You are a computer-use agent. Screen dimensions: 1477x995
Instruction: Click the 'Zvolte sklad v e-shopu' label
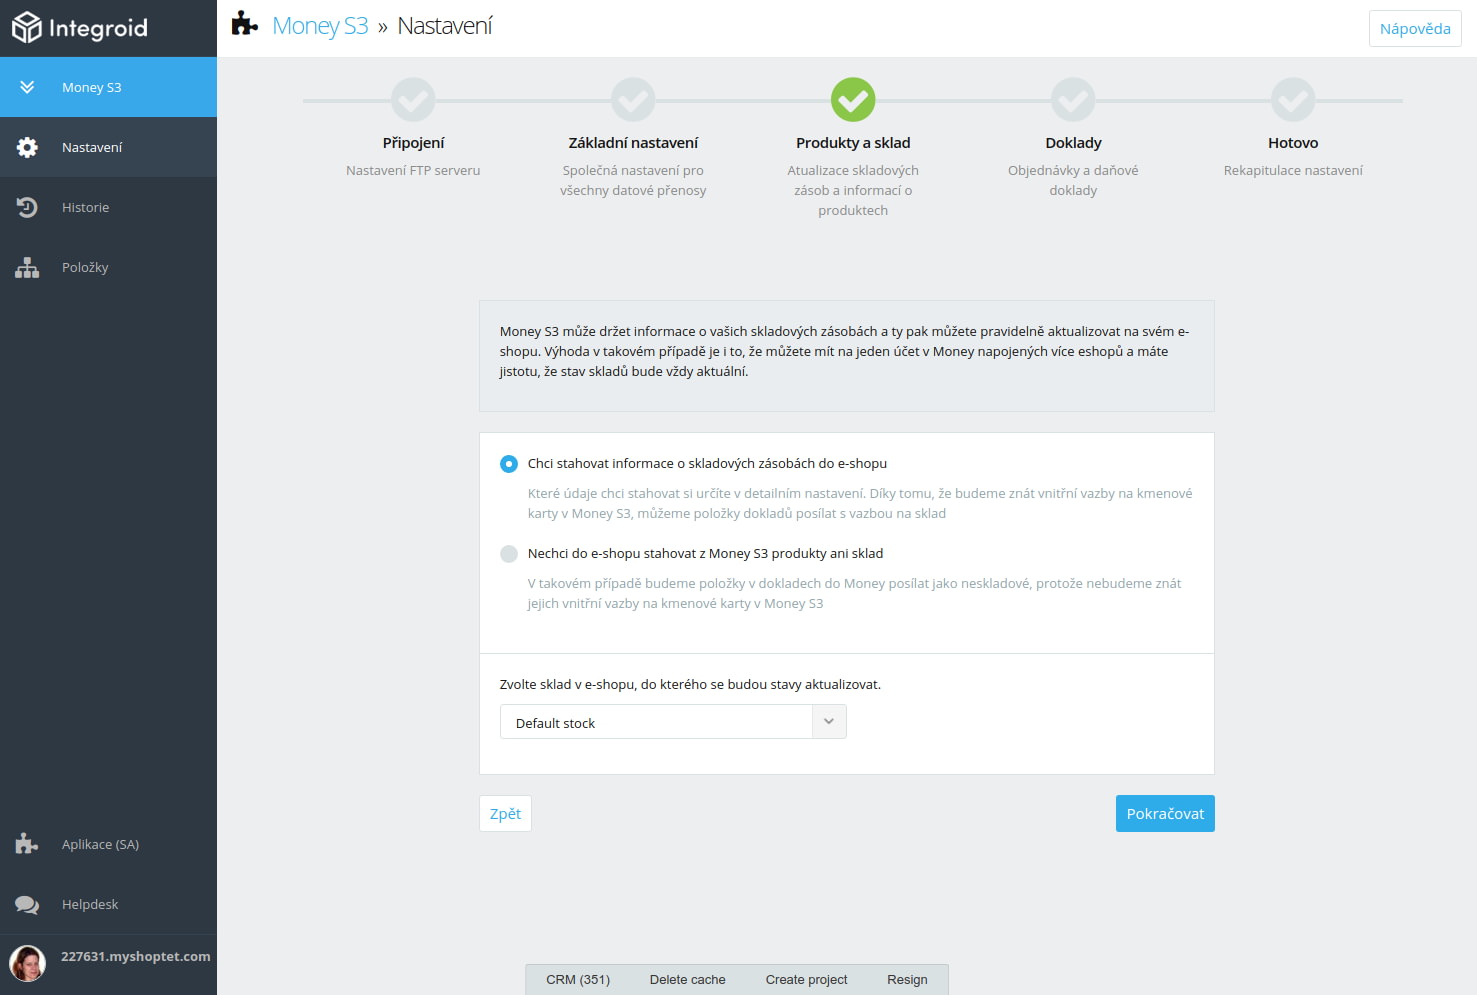coord(690,685)
